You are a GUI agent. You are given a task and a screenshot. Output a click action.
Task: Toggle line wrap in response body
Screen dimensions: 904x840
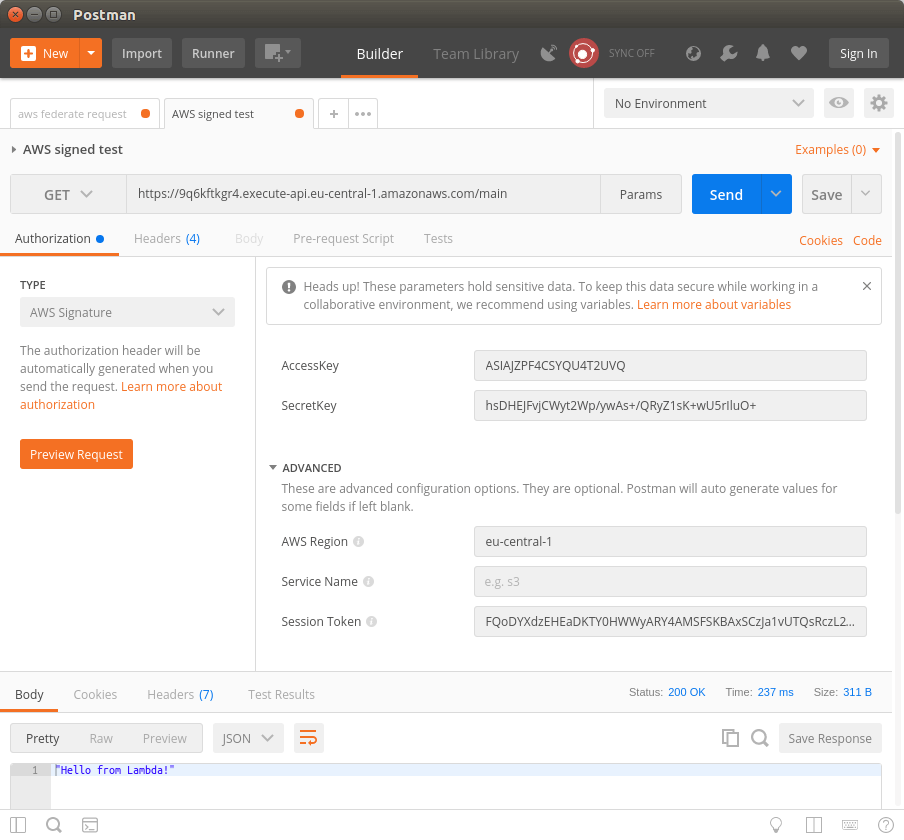coord(309,738)
